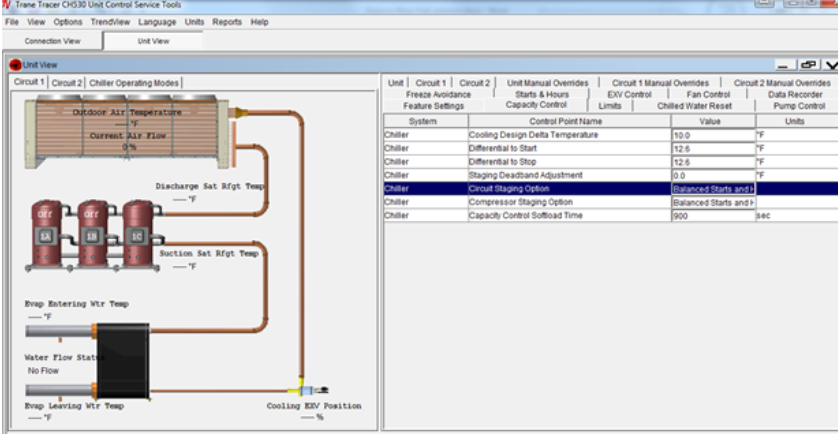The image size is (838, 434).
Task: Click compressor 1B icon
Action: [92, 234]
